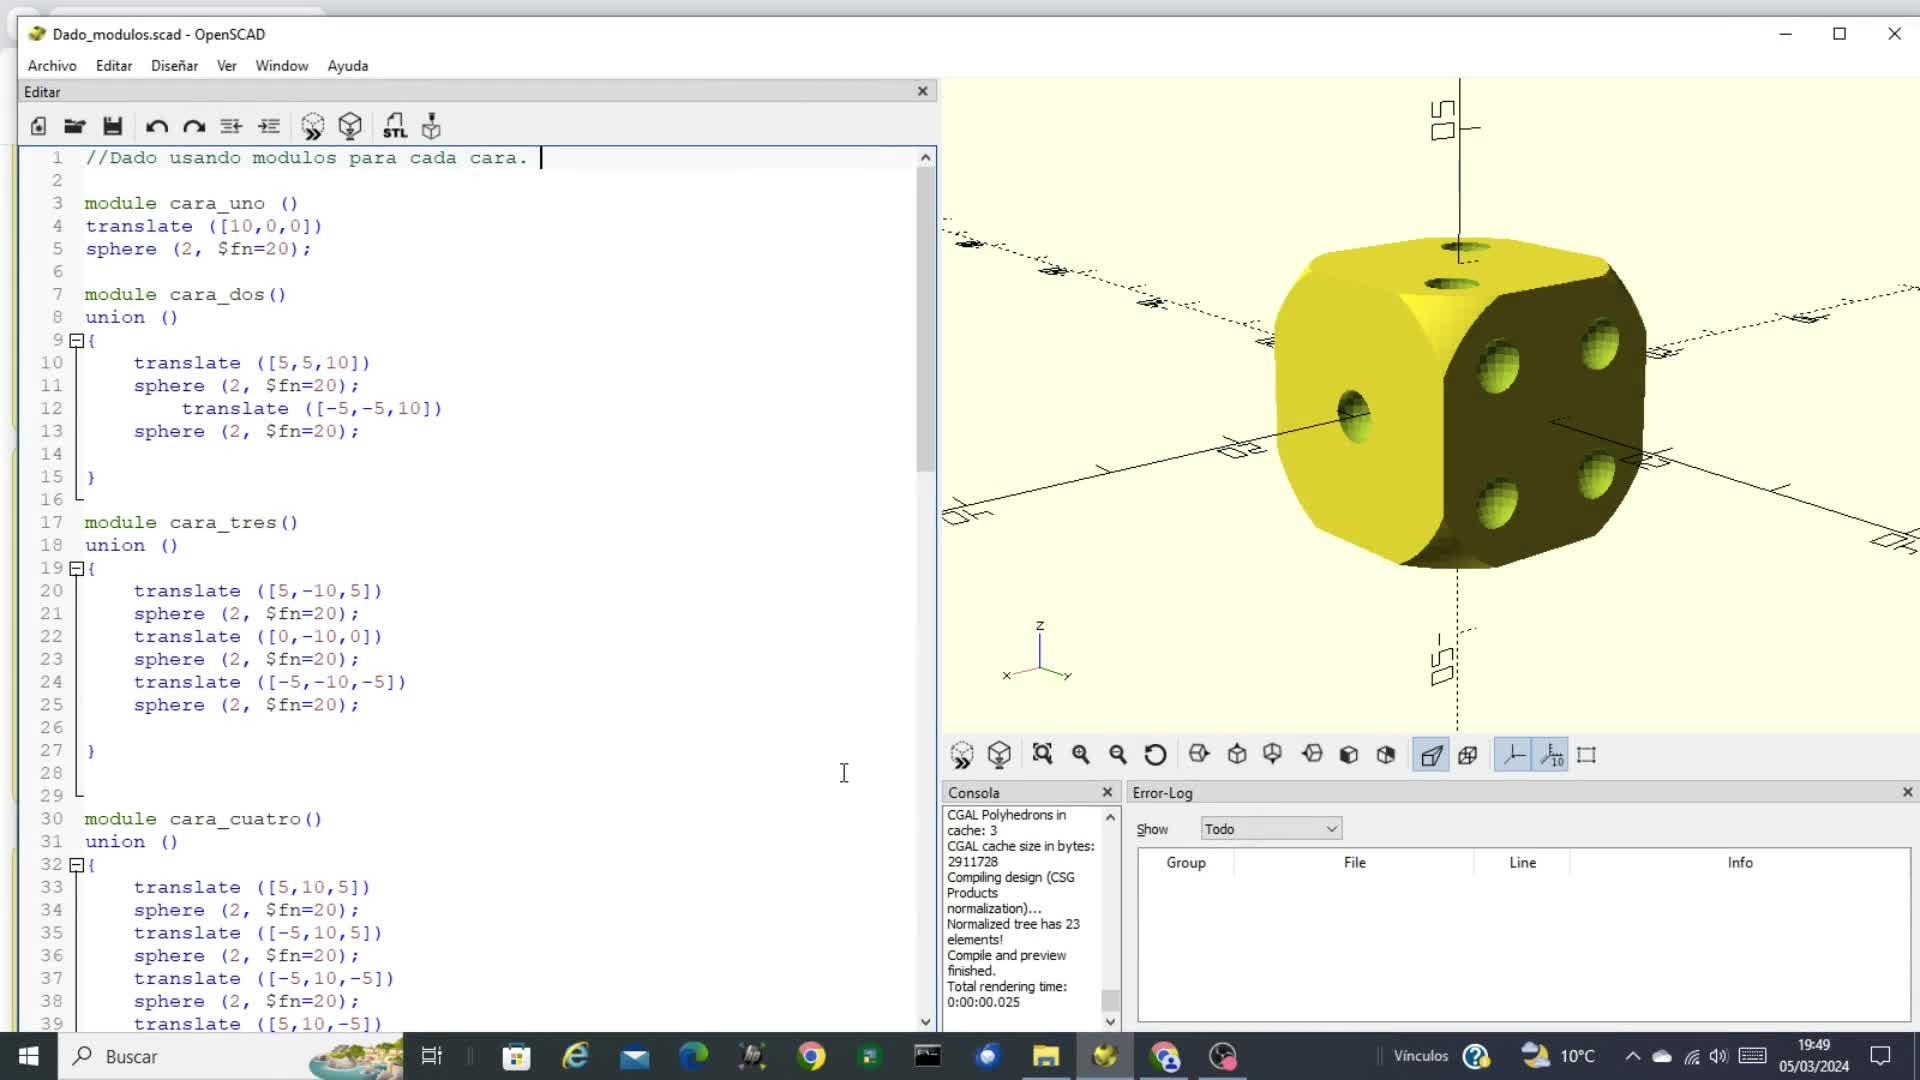
Task: Click the Render icon in editor toolbar
Action: (x=350, y=126)
